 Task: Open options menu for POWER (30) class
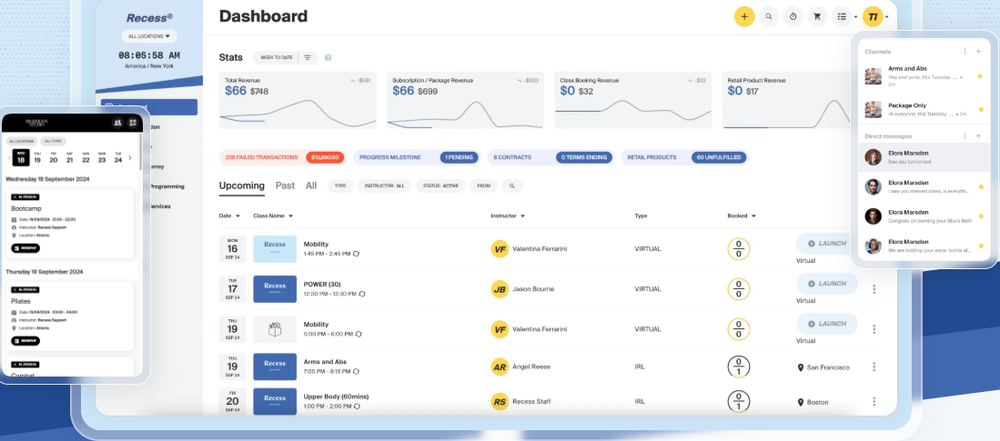[x=874, y=289]
